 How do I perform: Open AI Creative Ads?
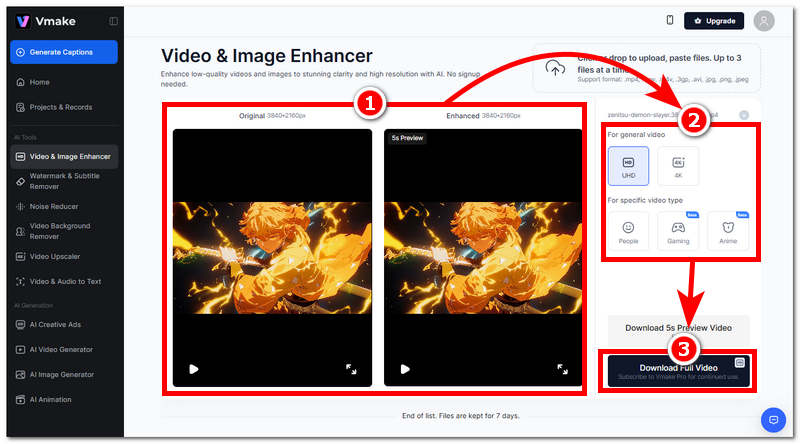tap(64, 325)
